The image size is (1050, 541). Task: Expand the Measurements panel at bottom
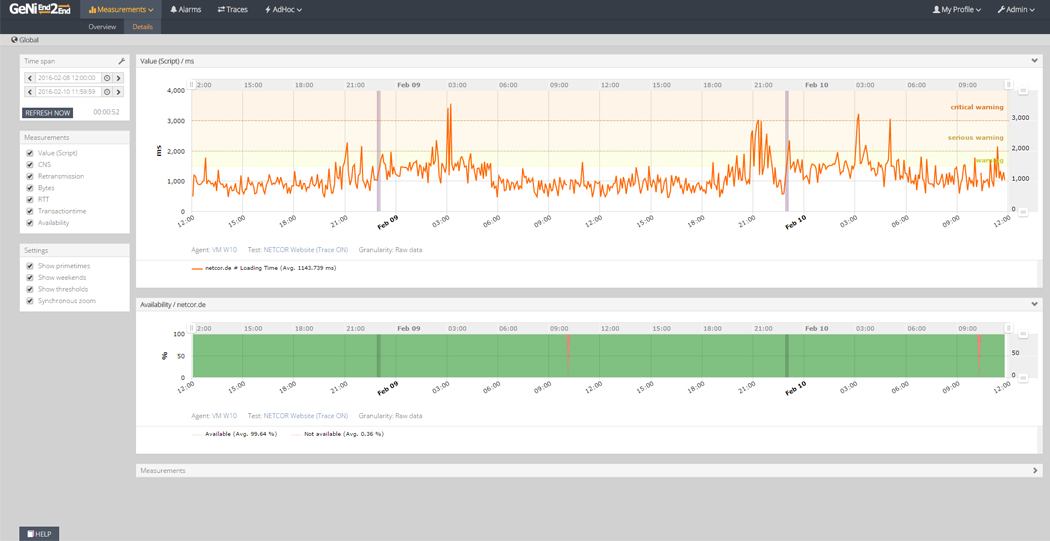(x=1035, y=471)
